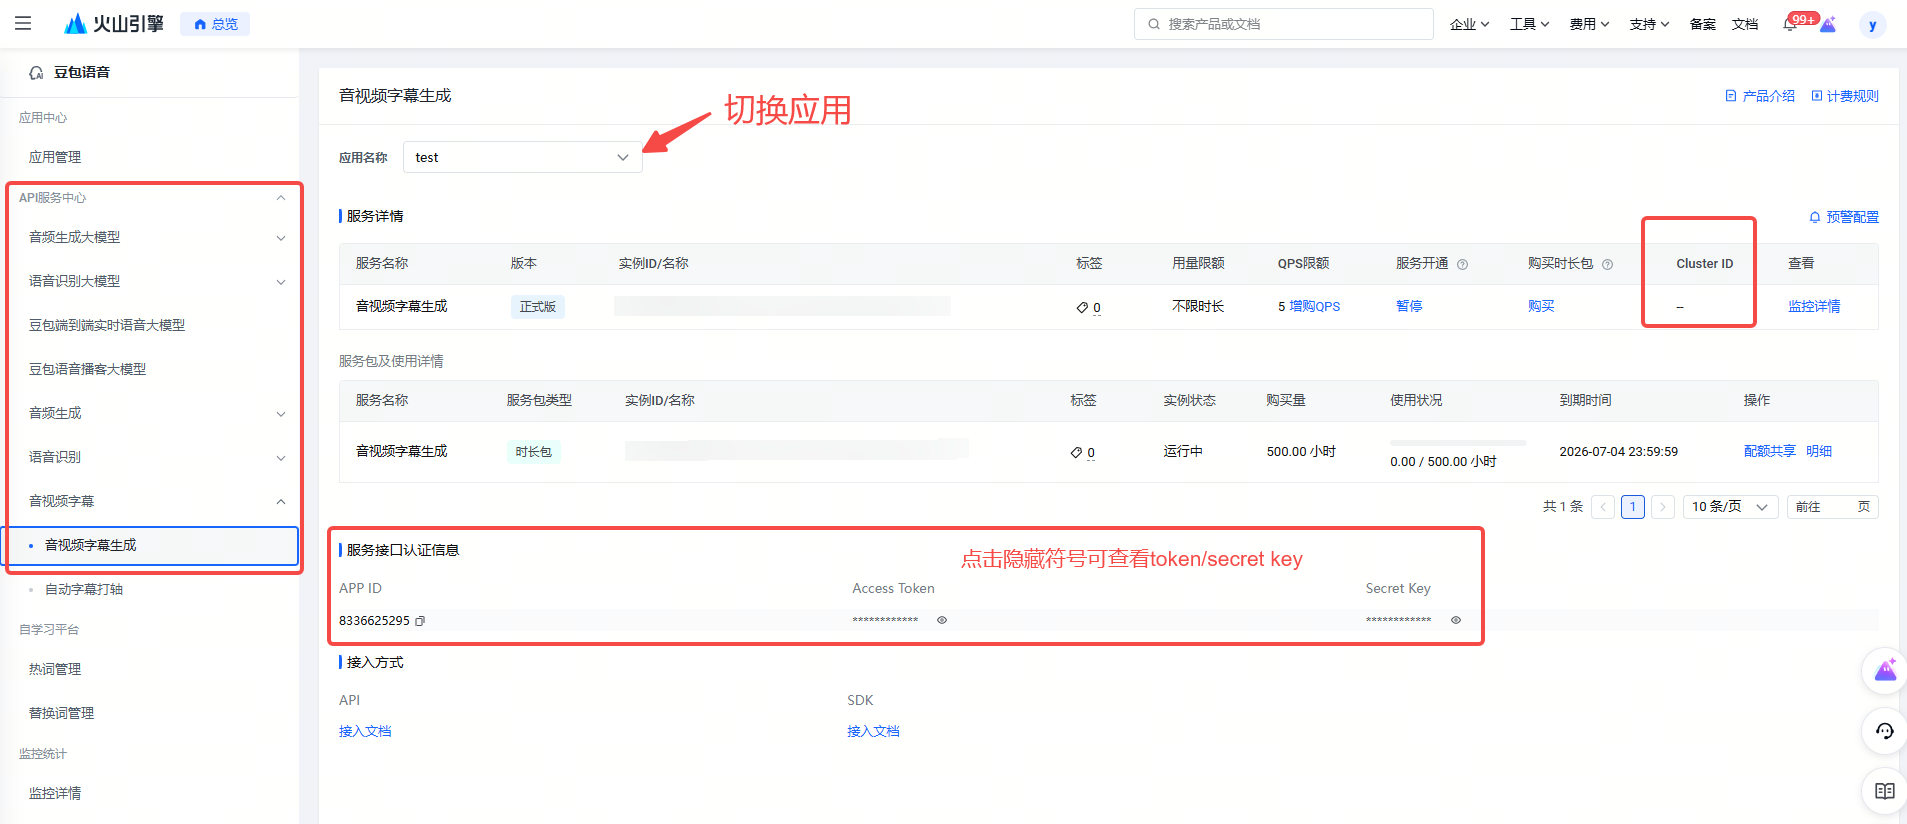Select 自动字幕打轴 in the sidebar

point(84,589)
